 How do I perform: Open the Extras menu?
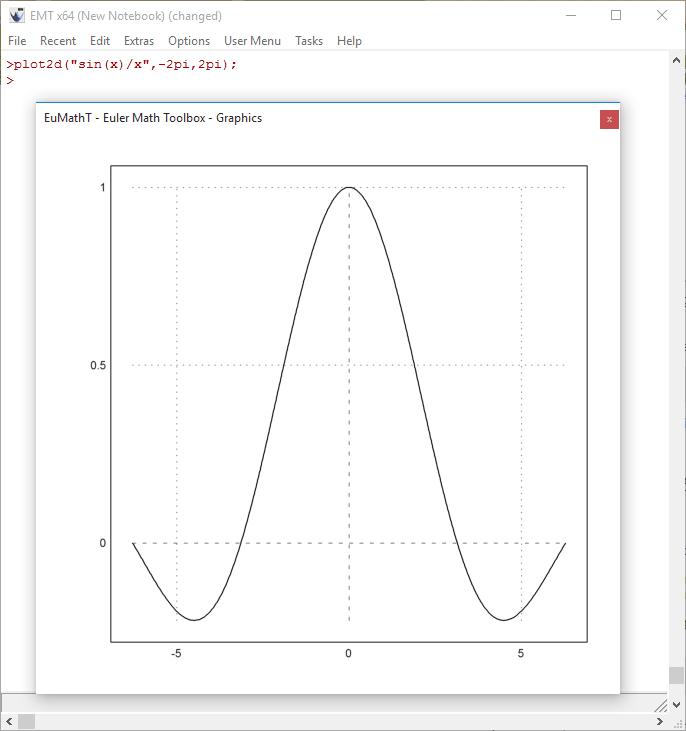(139, 41)
